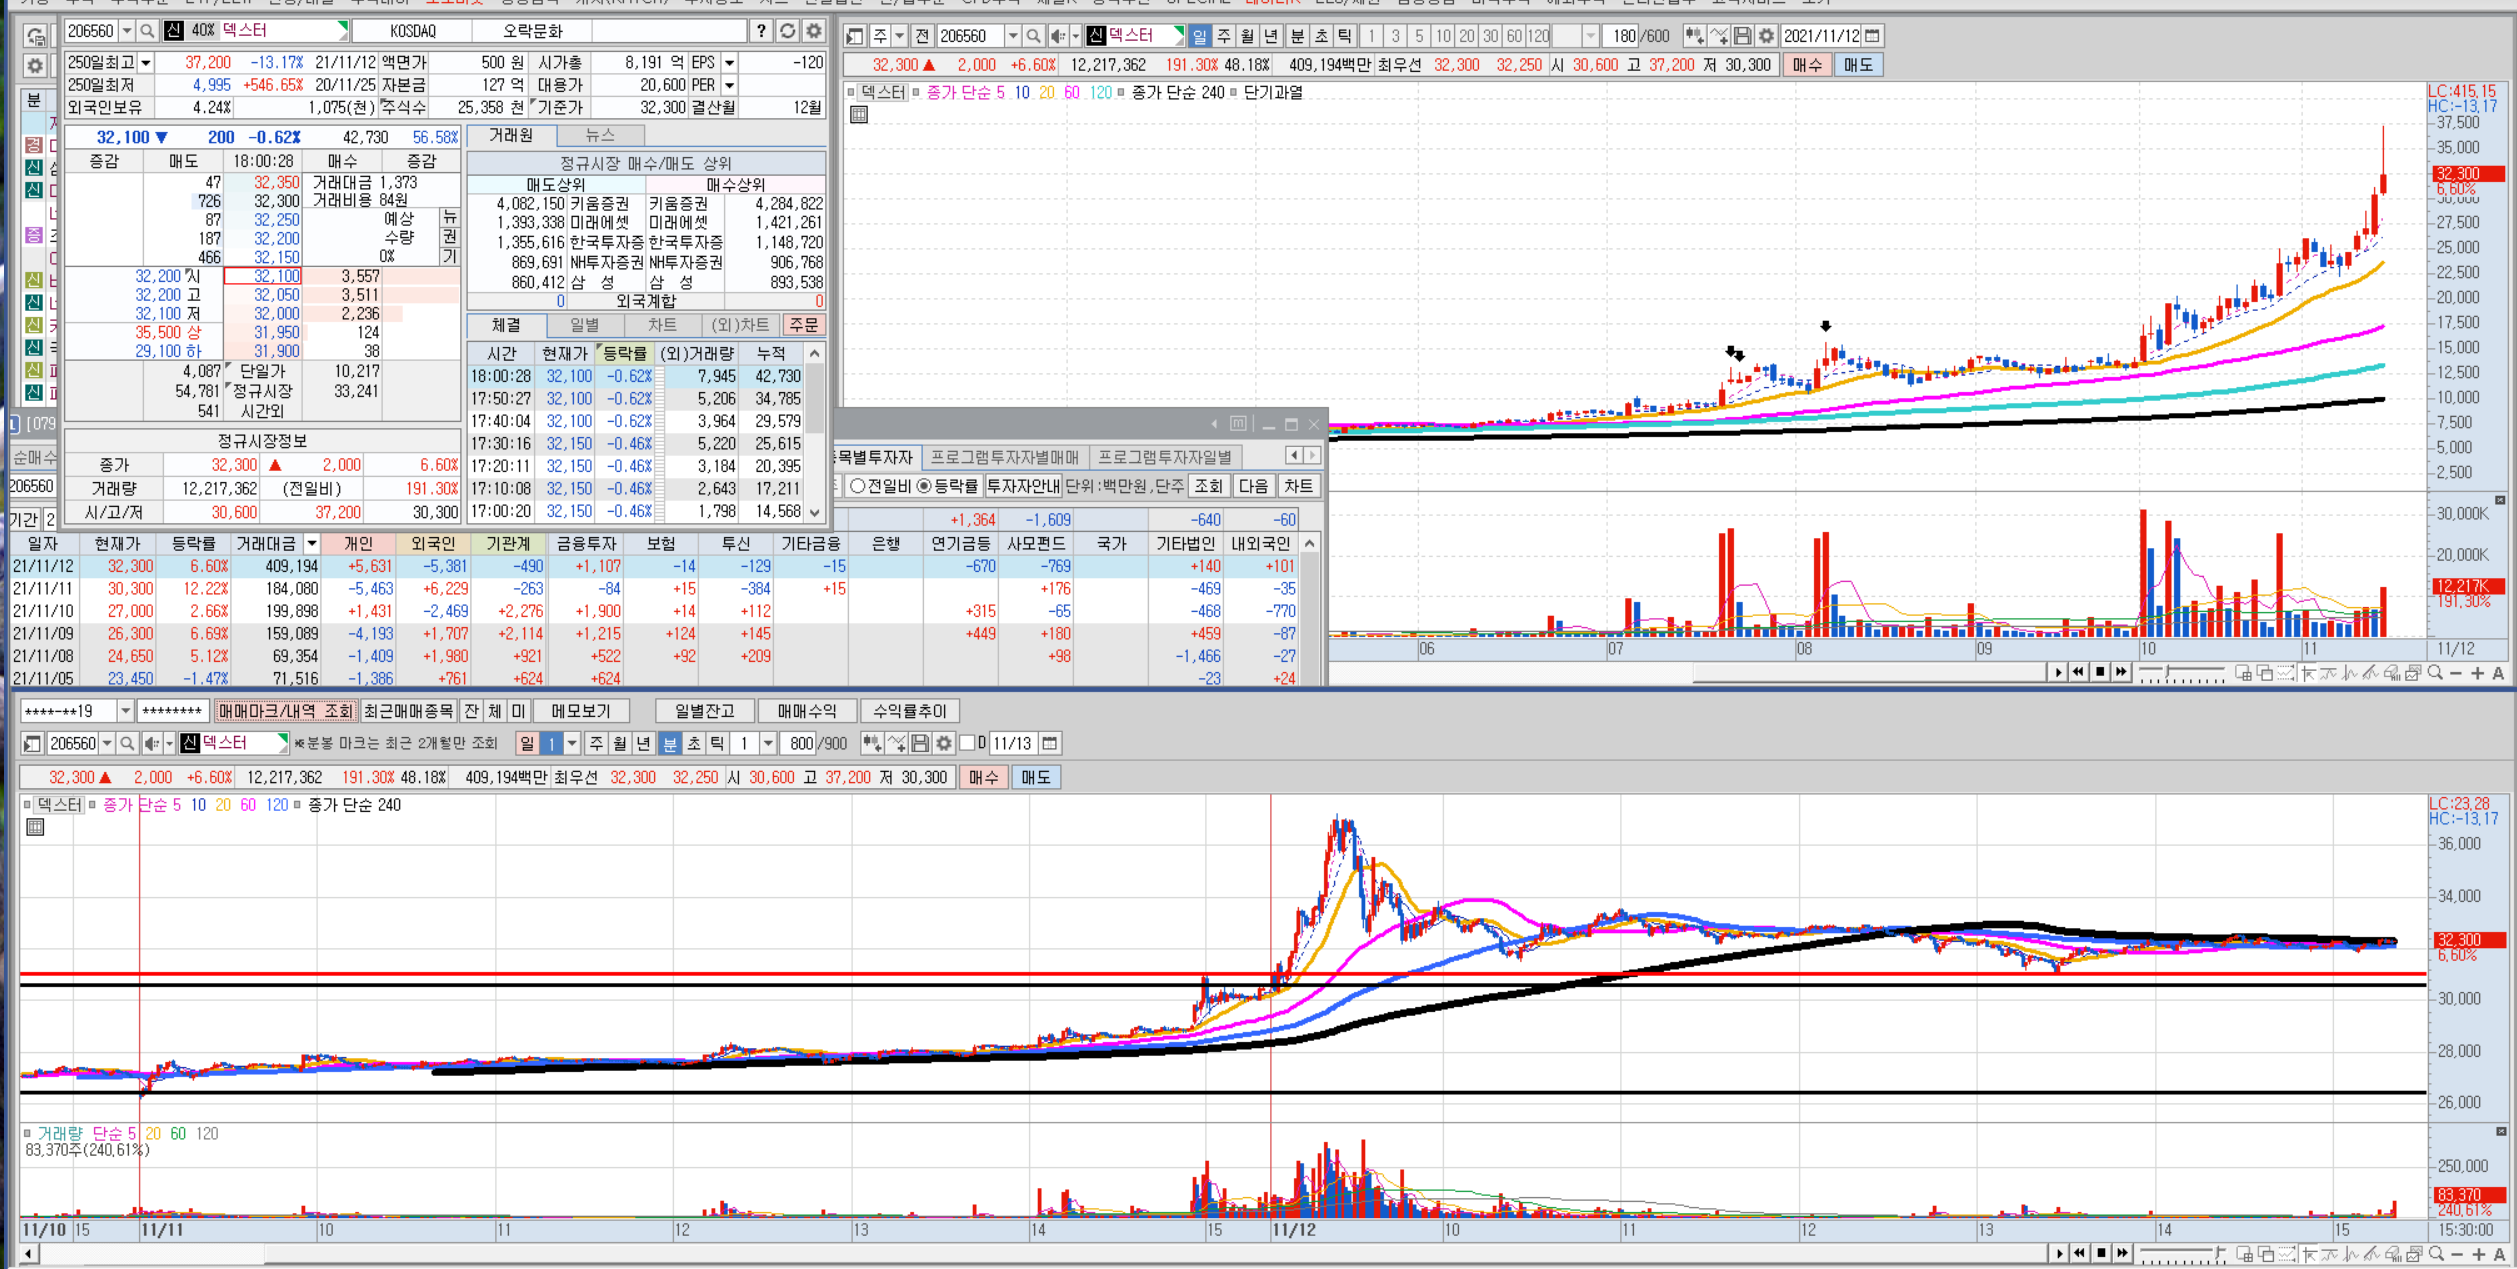Image resolution: width=2517 pixels, height=1269 pixels.
Task: Open the tick interval 1 dropdown in lower chart
Action: pyautogui.click(x=768, y=743)
